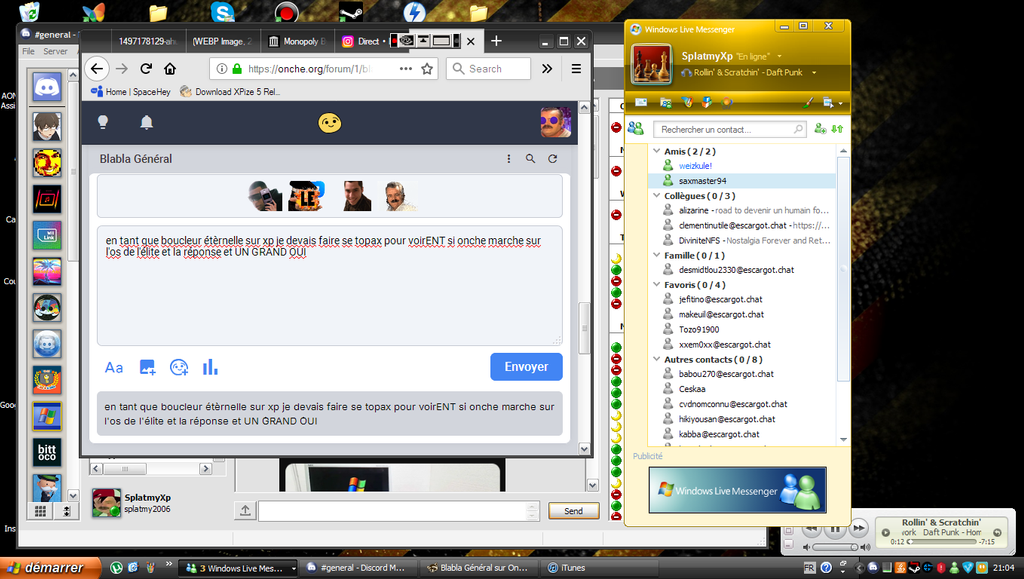Open the File menu in Discord Messenger
Viewport: 1024px width, 579px height.
pos(28,51)
